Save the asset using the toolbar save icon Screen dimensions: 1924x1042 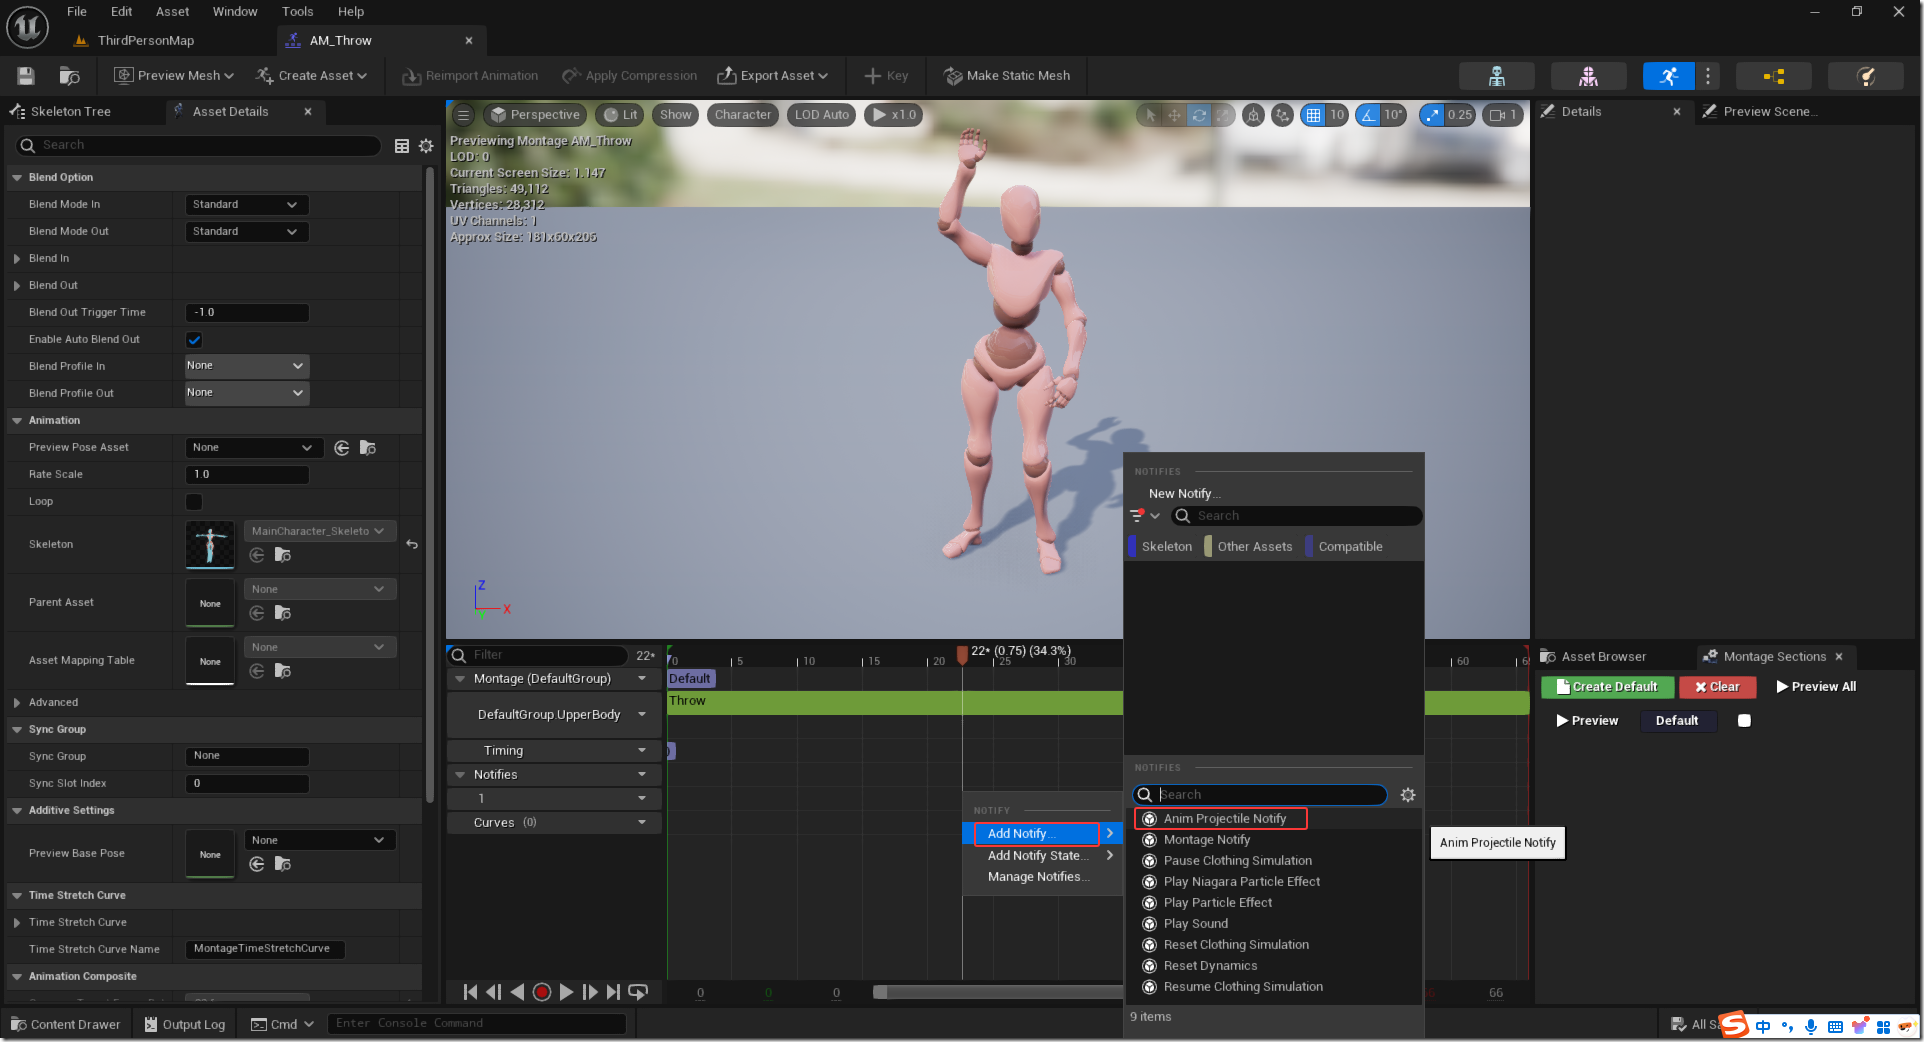coord(26,76)
